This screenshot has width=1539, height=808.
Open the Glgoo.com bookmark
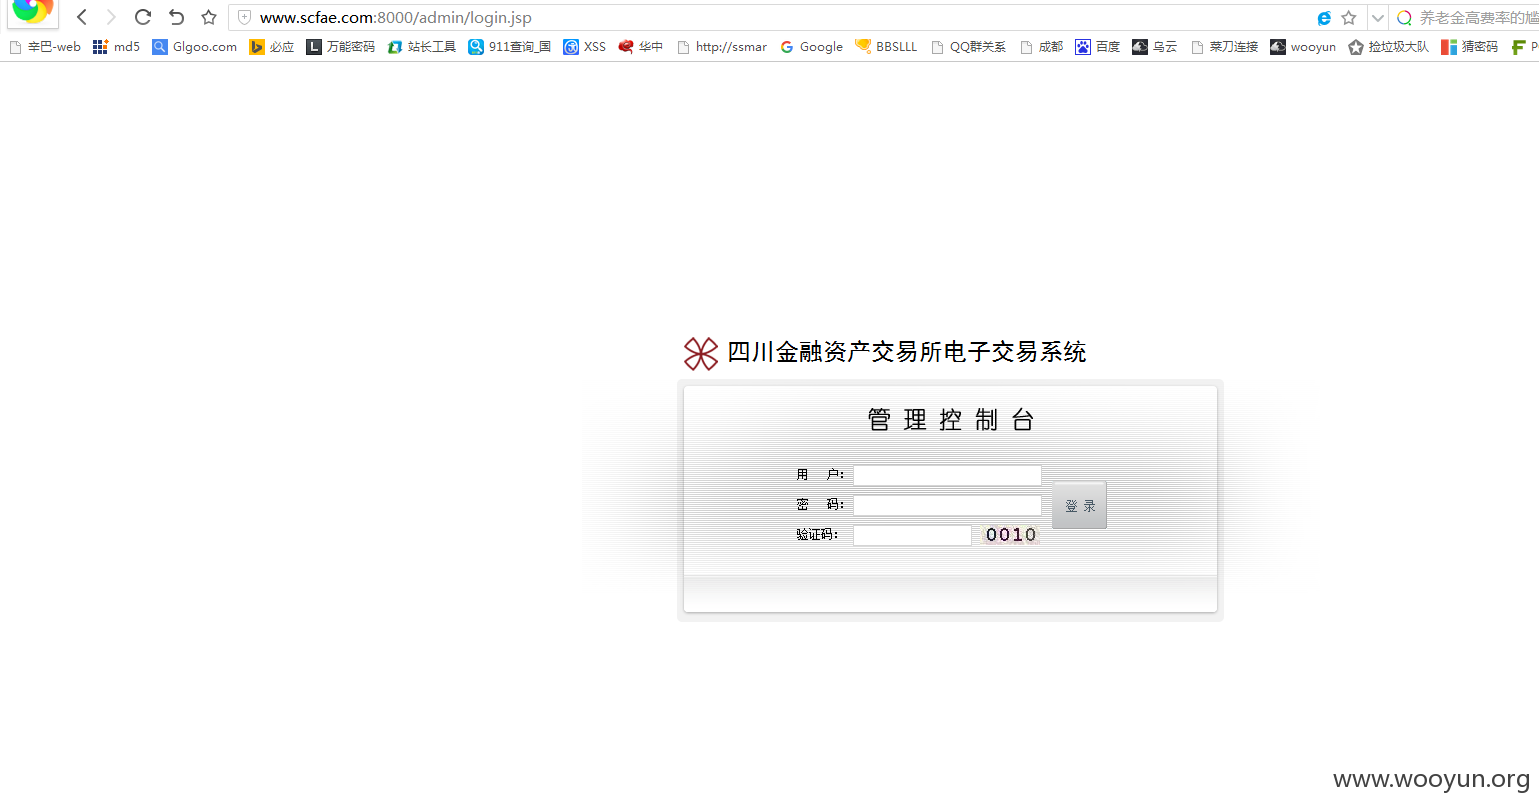(195, 47)
